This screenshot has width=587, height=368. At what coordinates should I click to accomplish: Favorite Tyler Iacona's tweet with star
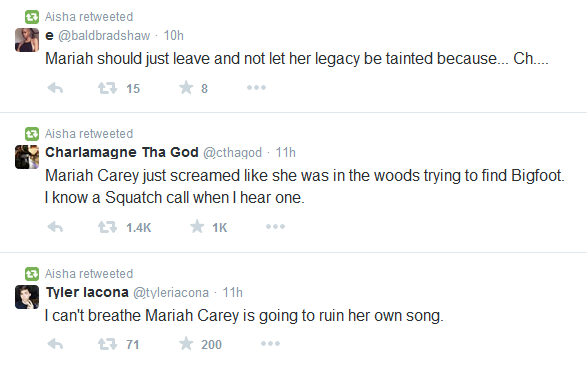(186, 344)
